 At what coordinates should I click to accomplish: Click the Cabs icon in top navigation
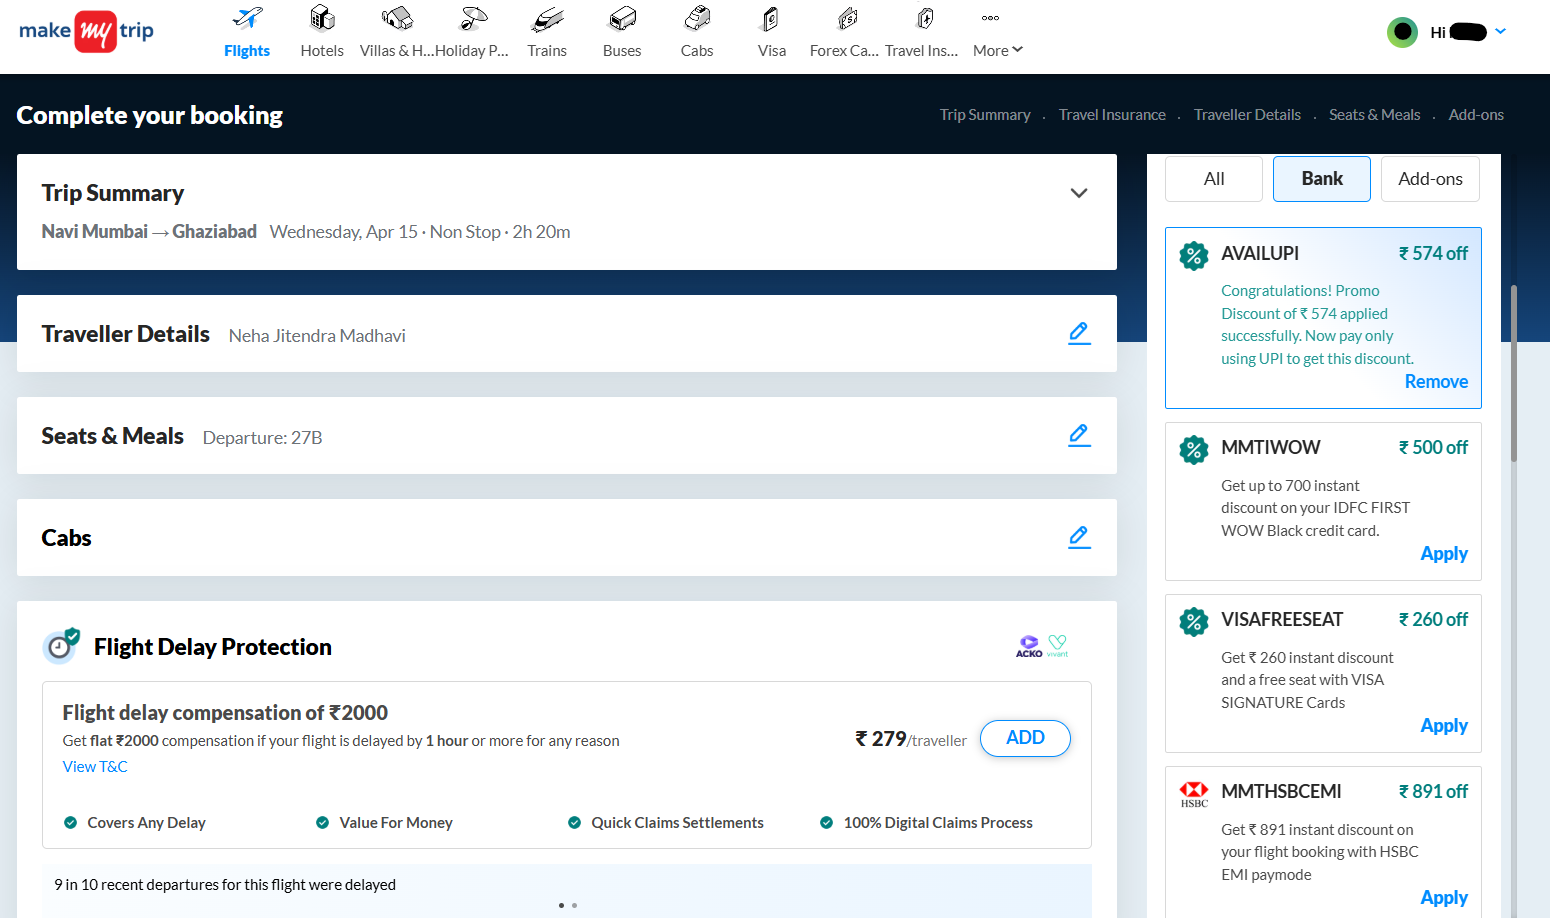pyautogui.click(x=697, y=20)
